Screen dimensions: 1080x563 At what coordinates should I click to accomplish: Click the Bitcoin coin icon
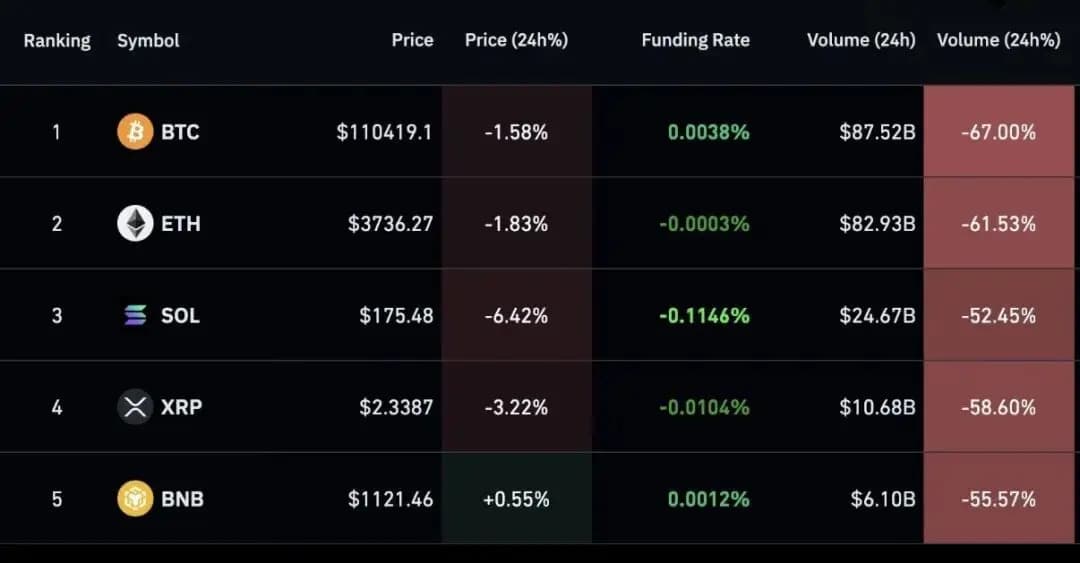coord(135,132)
